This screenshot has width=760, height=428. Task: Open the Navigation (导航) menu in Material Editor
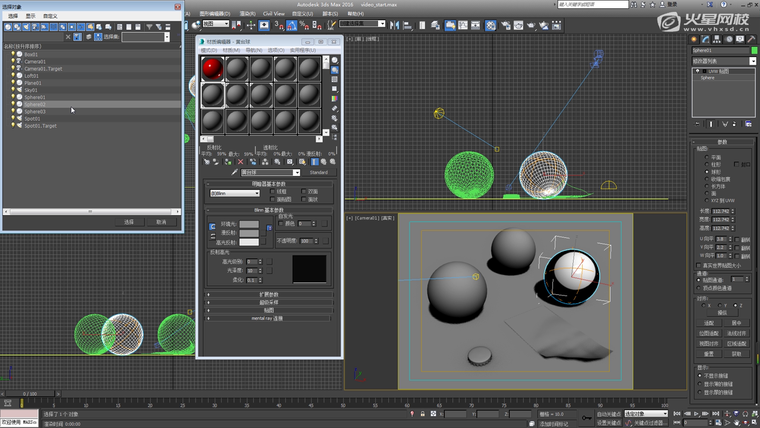click(255, 49)
